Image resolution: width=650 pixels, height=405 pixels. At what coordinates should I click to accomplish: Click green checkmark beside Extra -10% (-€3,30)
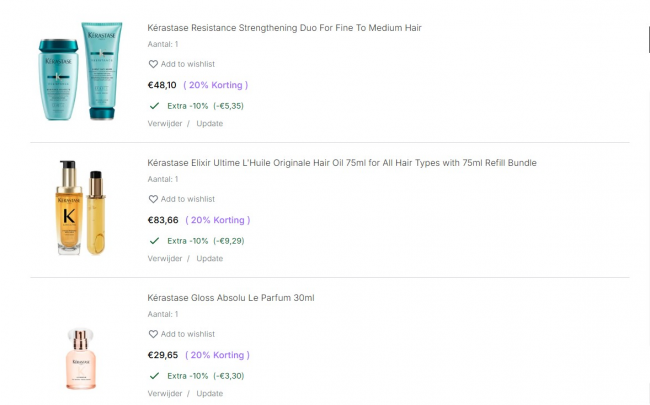coord(154,375)
